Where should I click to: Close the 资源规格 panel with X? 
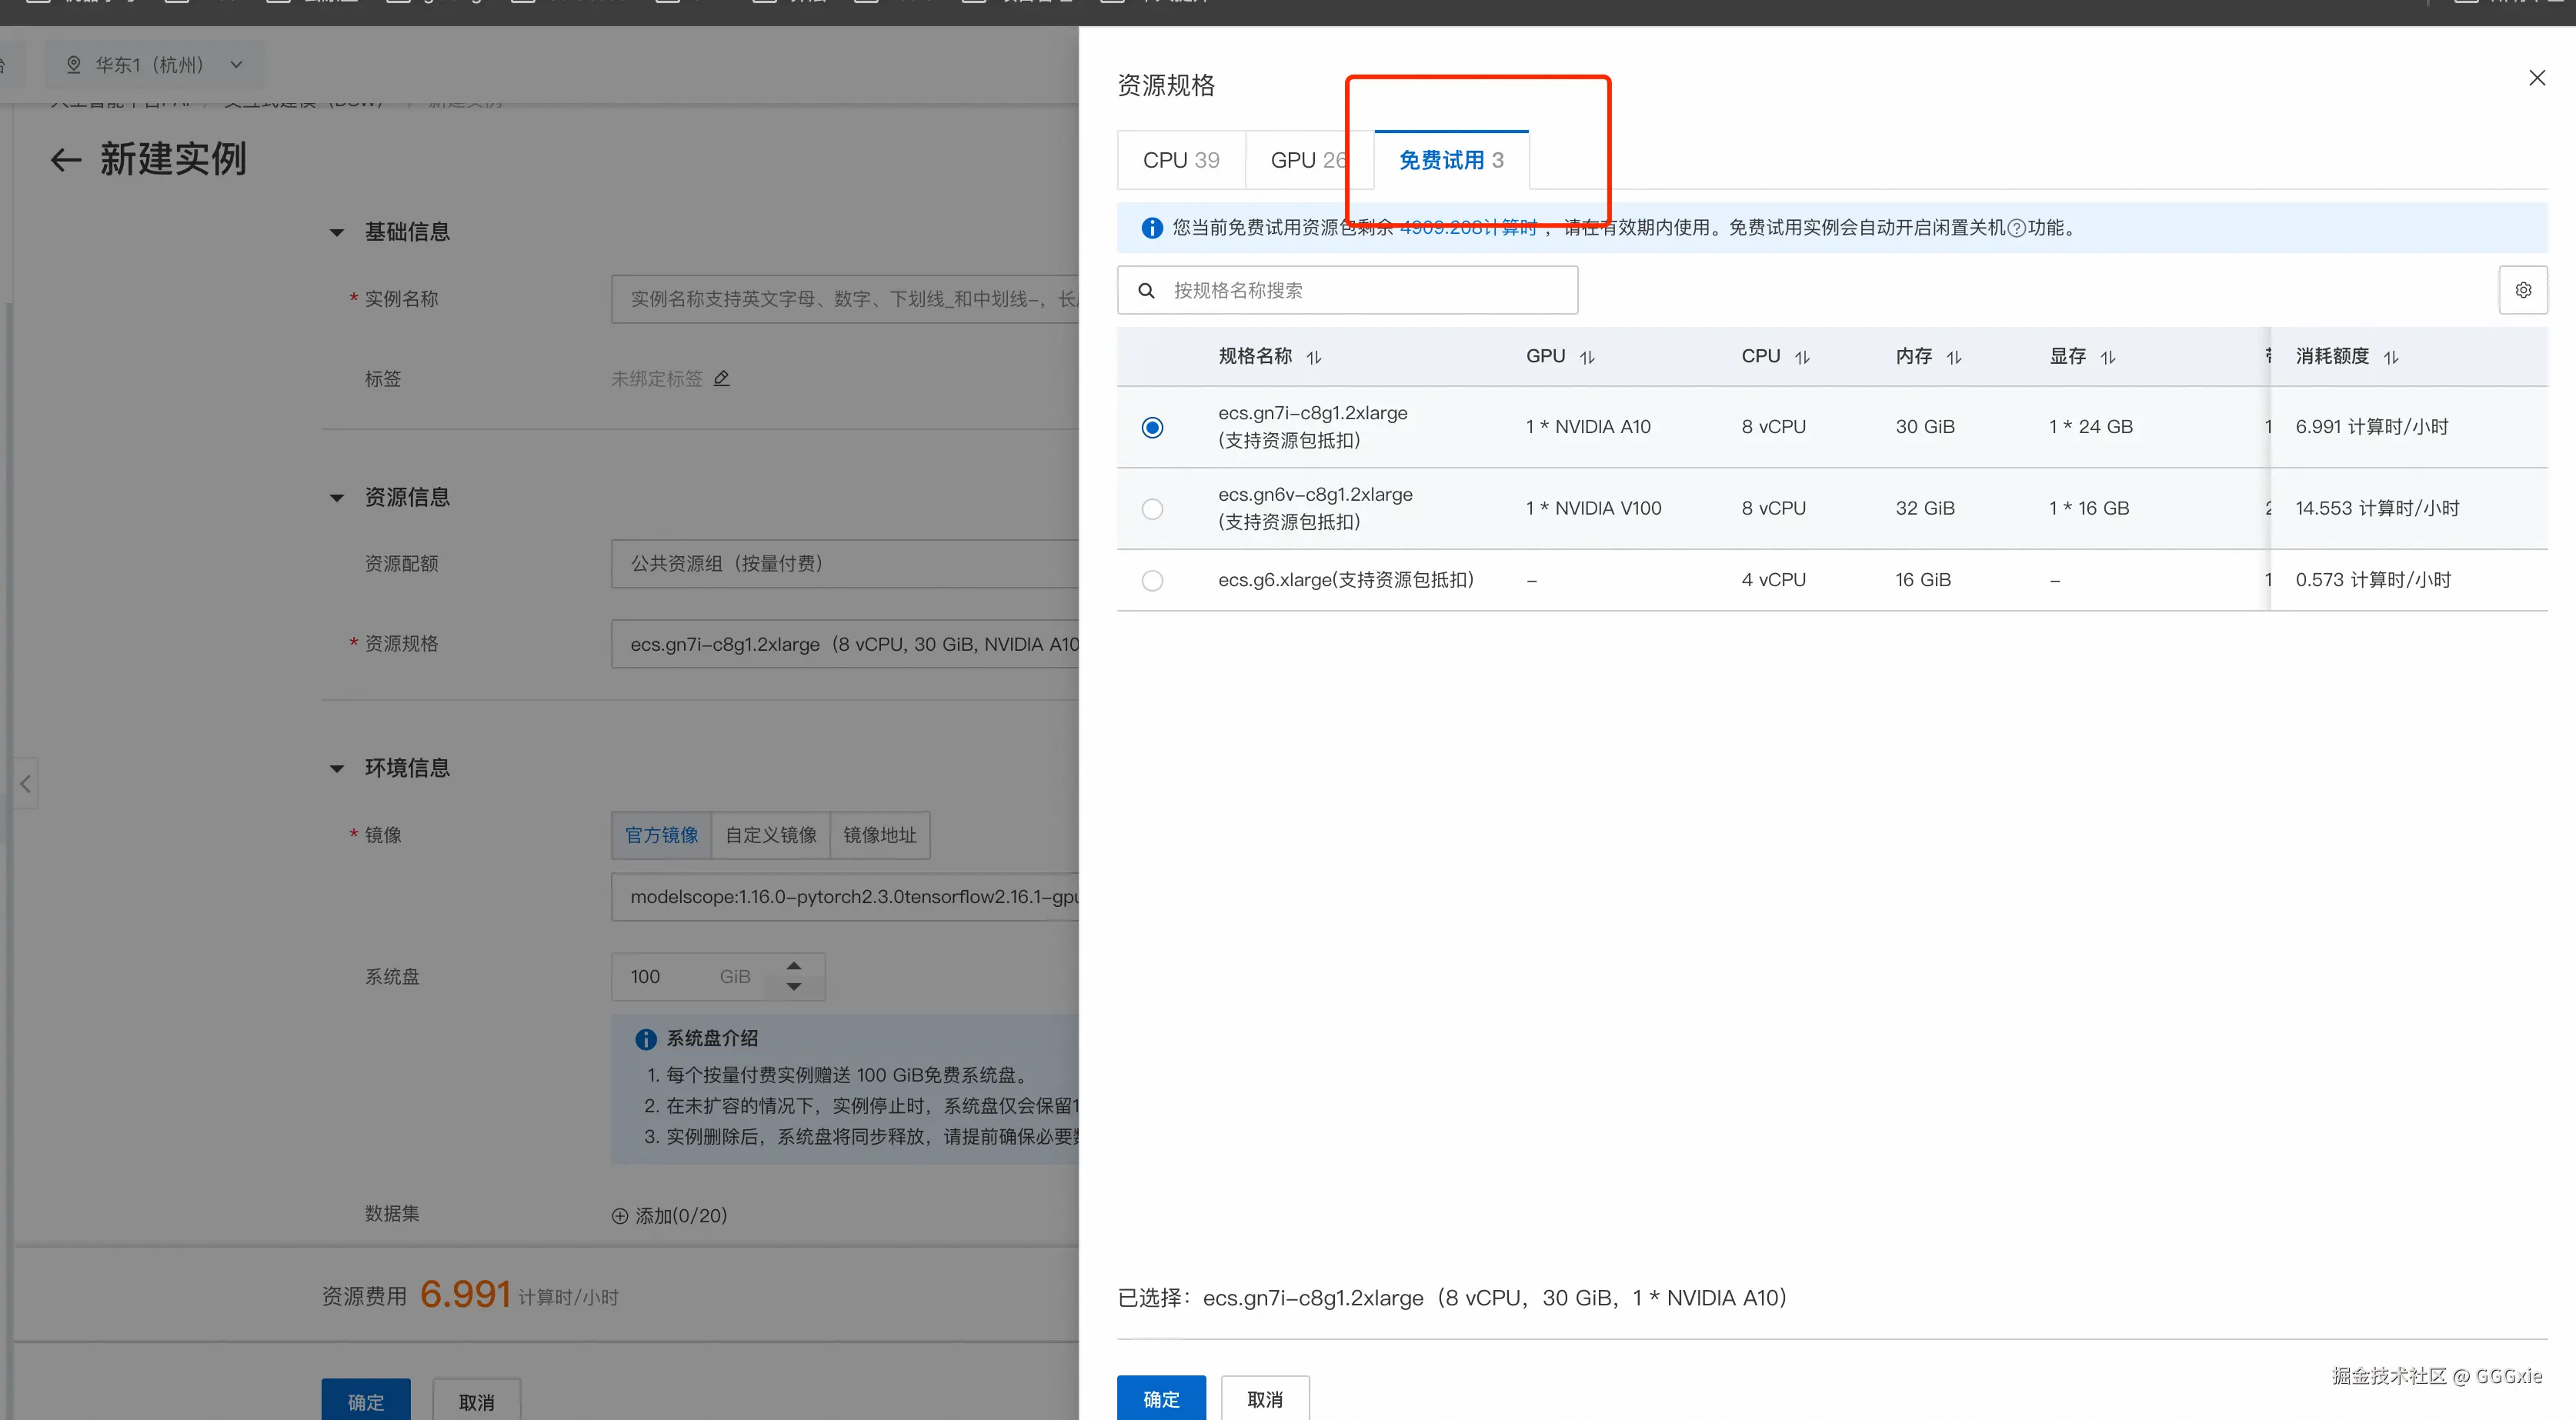2537,78
